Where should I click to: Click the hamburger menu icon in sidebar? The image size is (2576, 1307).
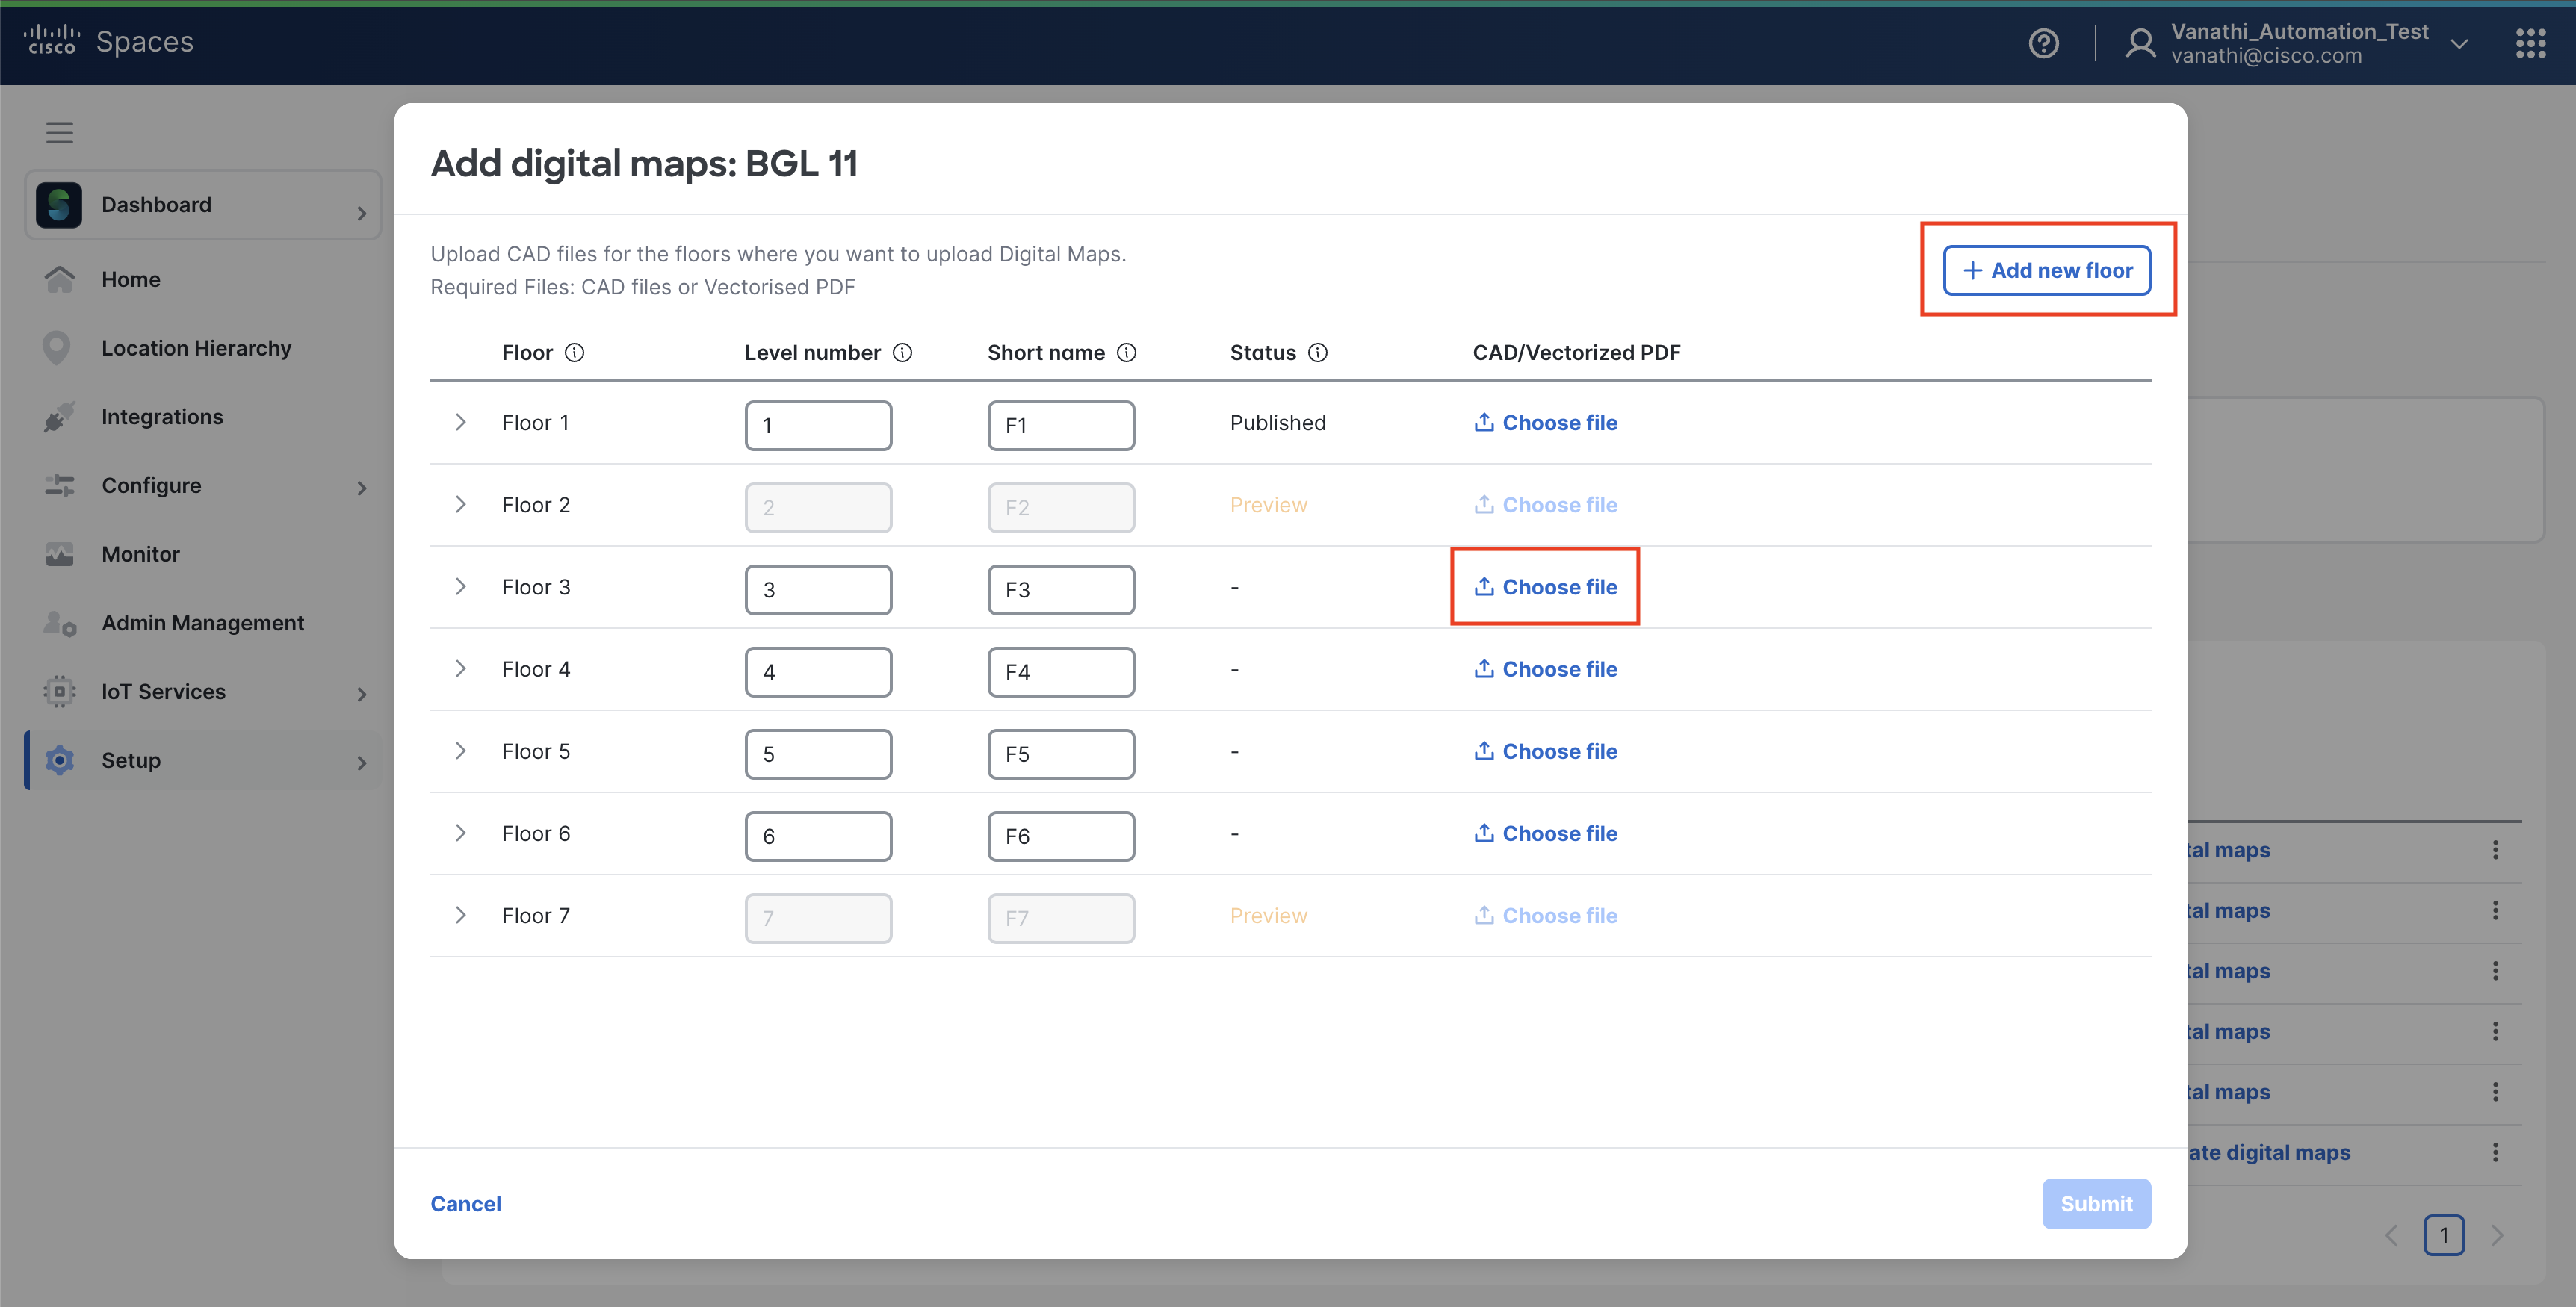tap(60, 132)
